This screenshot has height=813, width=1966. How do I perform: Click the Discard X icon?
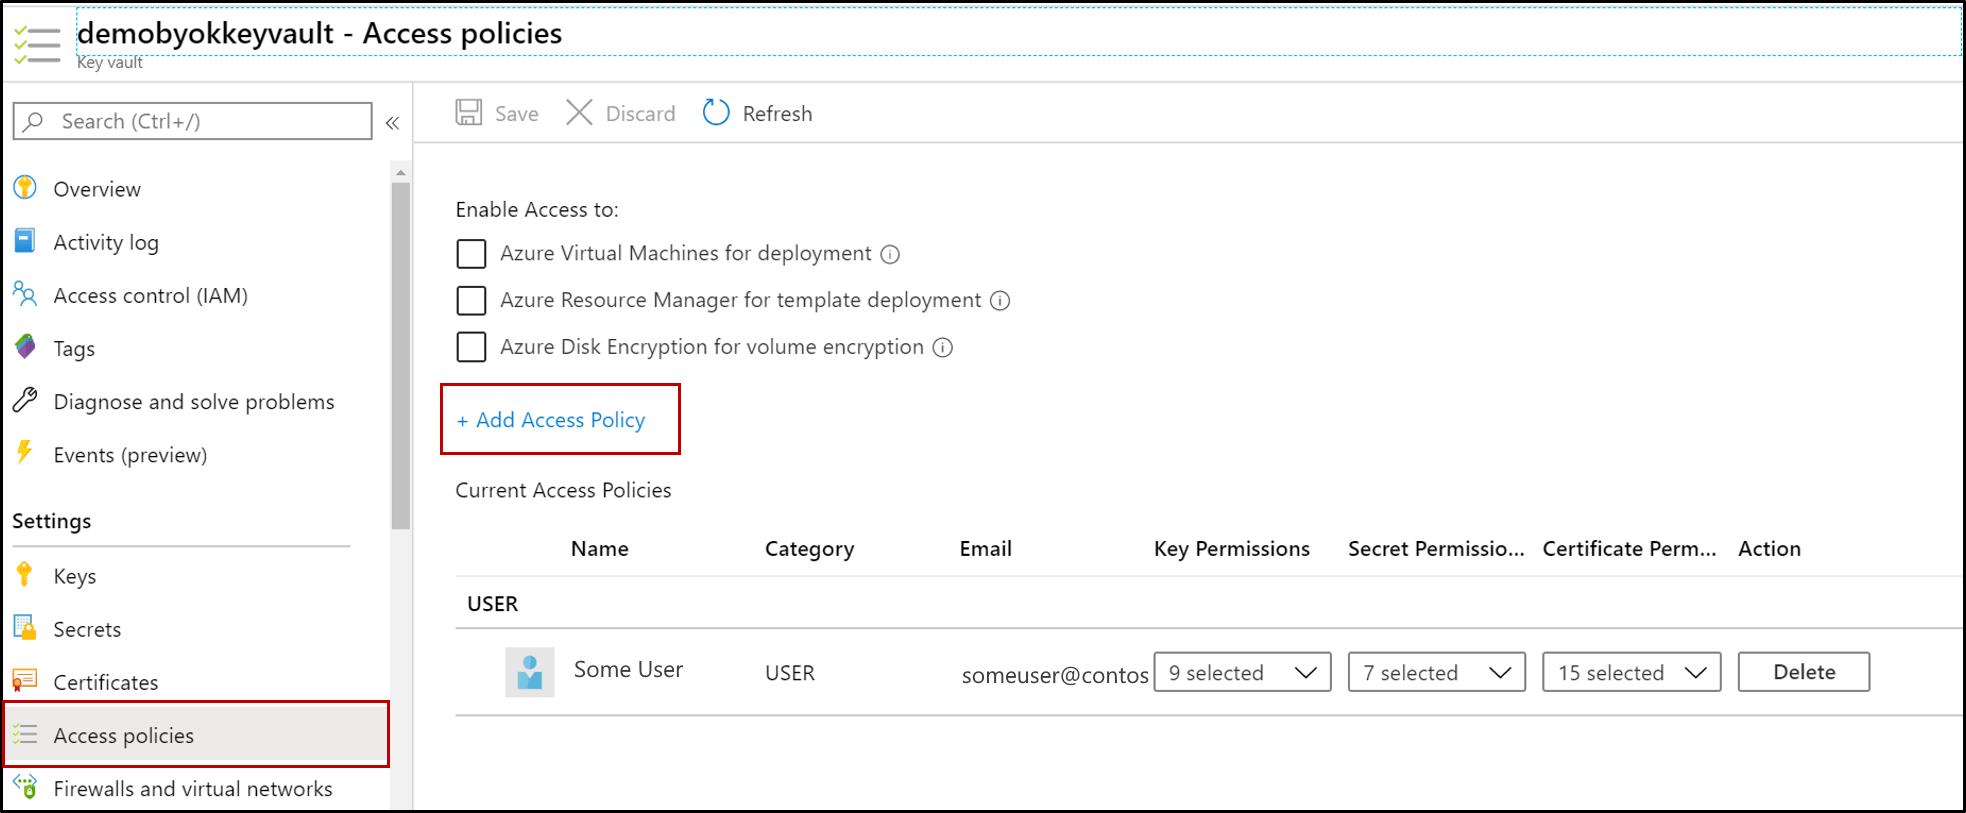pos(579,112)
